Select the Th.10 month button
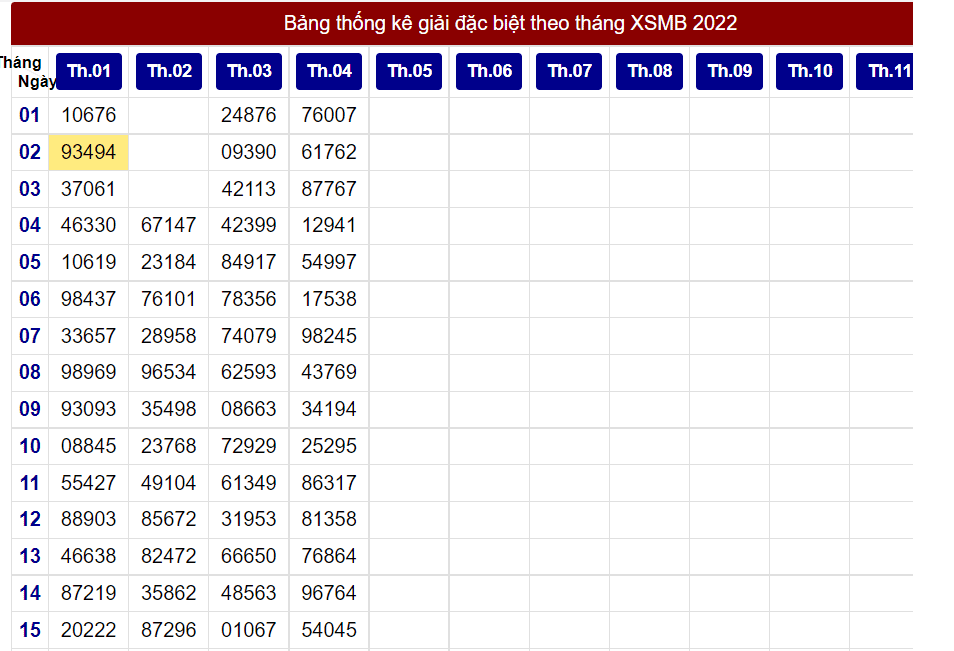This screenshot has height=651, width=954. tap(809, 71)
